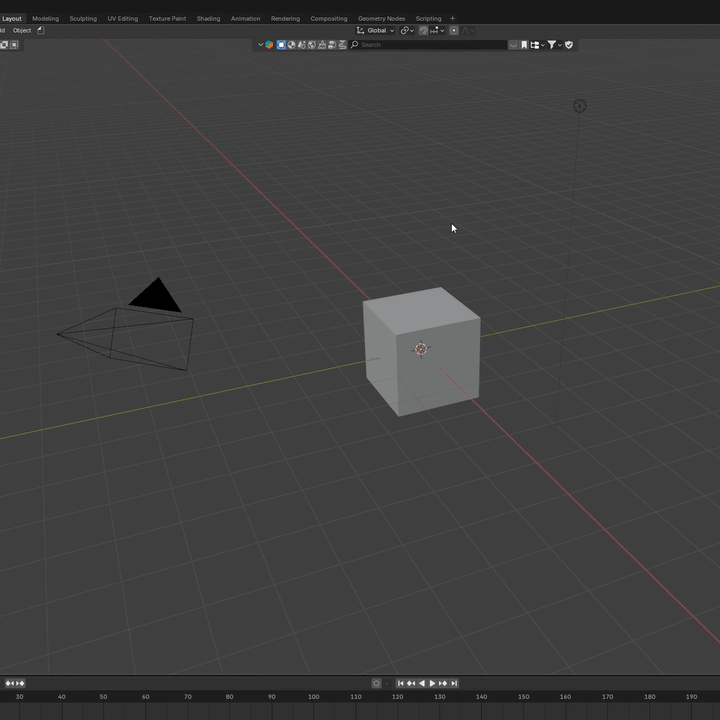
Task: Add a workspace with the plus button
Action: coord(452,18)
